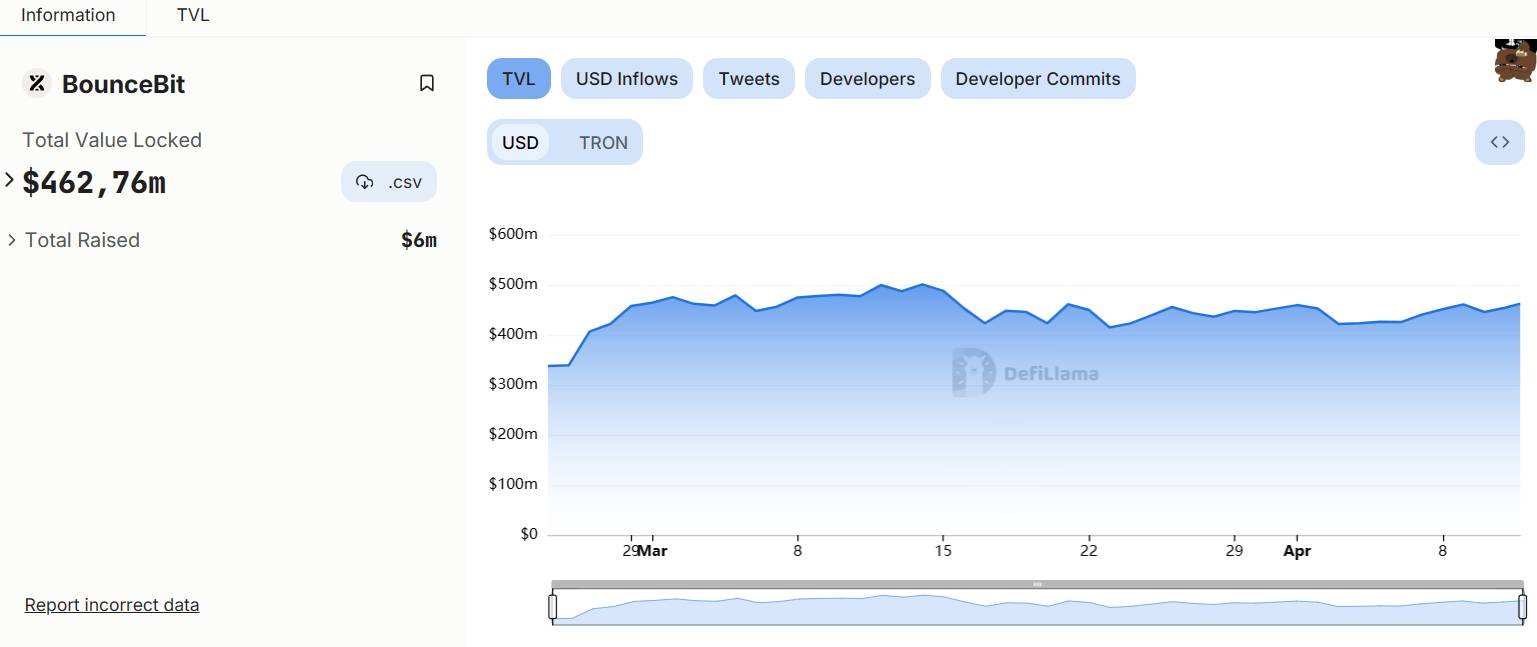Image resolution: width=1537 pixels, height=647 pixels.
Task: Open the TVL tab
Action: click(193, 16)
